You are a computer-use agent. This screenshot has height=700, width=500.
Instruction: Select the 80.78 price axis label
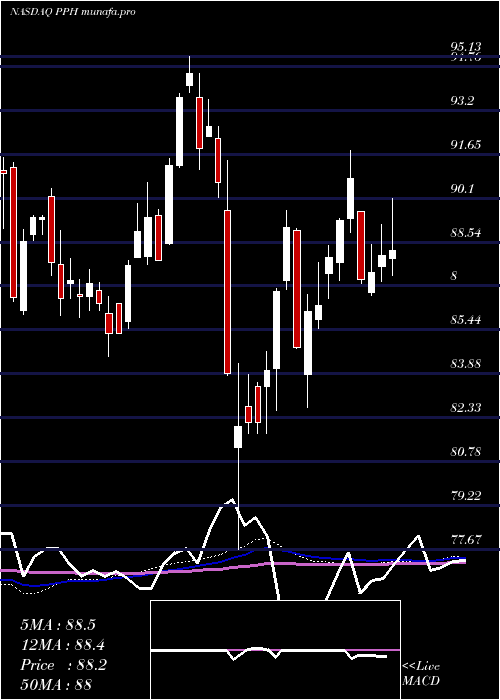(466, 451)
